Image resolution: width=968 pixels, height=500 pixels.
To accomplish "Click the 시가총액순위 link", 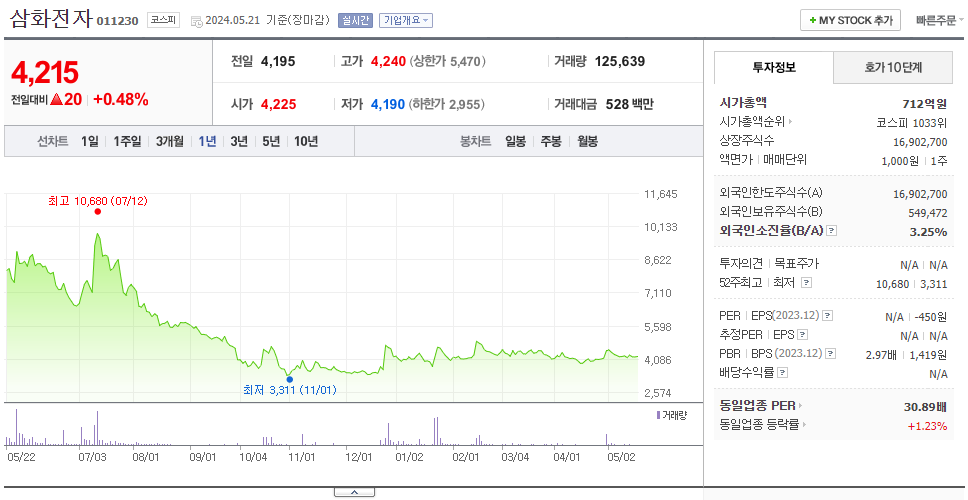I will [x=752, y=122].
